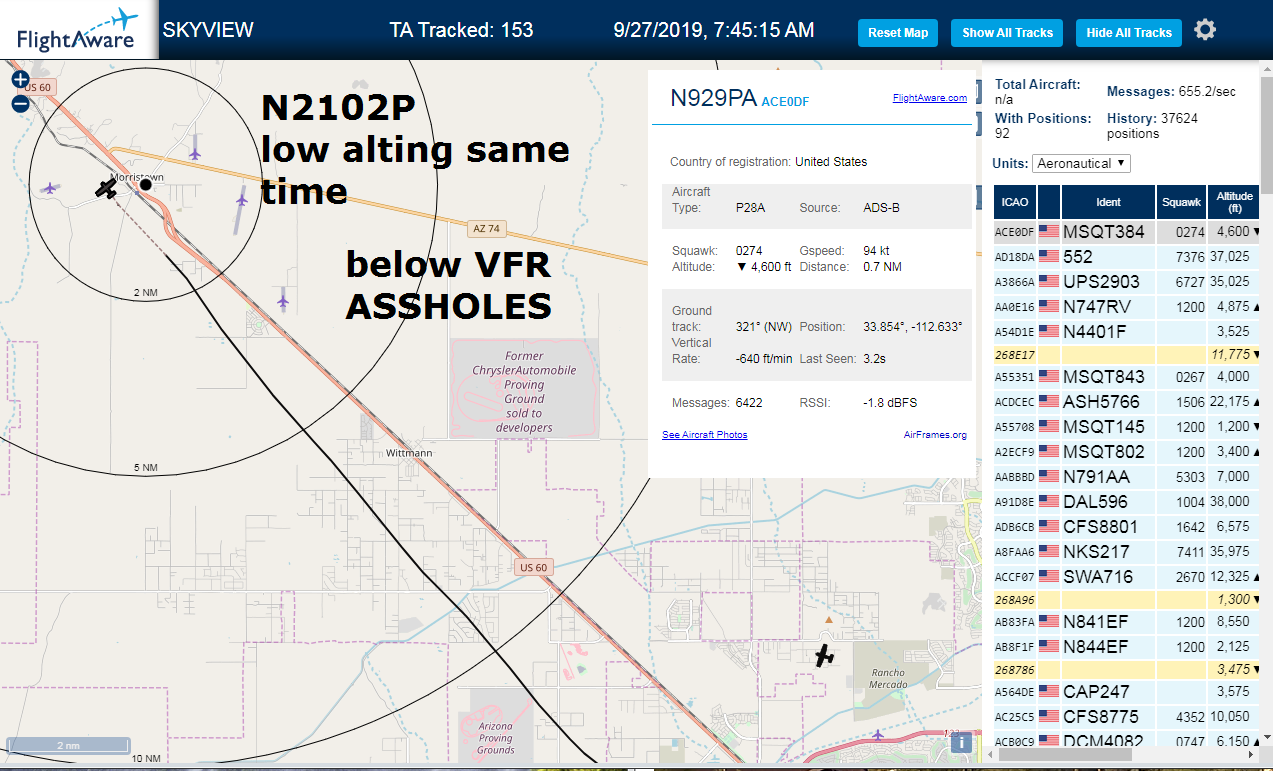1273x771 pixels.
Task: Click the SKYVIEW title text
Action: 208,30
